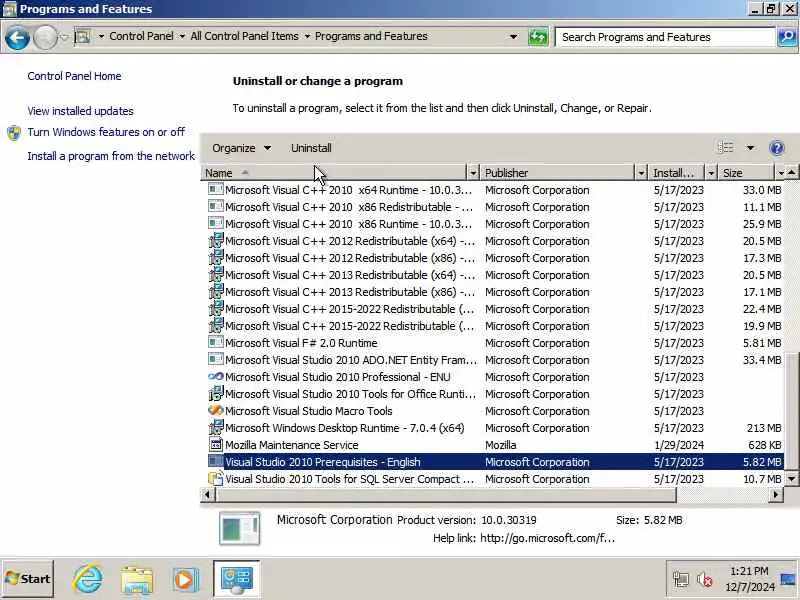This screenshot has height=600, width=800.
Task: Click icon of Microsoft Visual F# 2.0 Runtime
Action: tap(216, 343)
